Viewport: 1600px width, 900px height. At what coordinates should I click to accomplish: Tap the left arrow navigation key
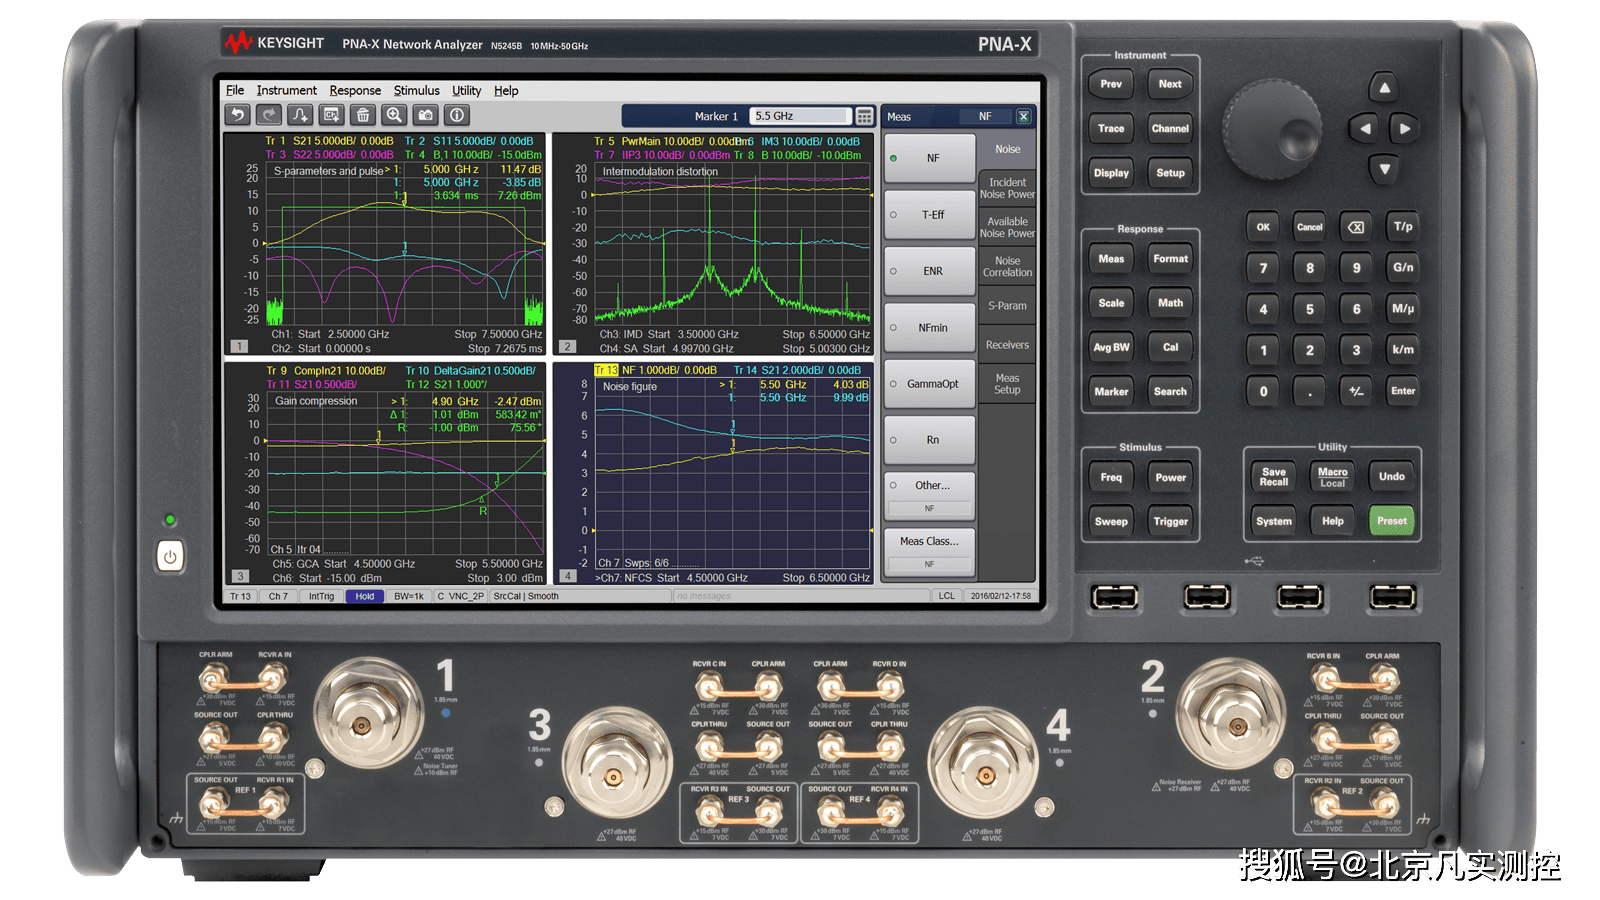click(1364, 128)
